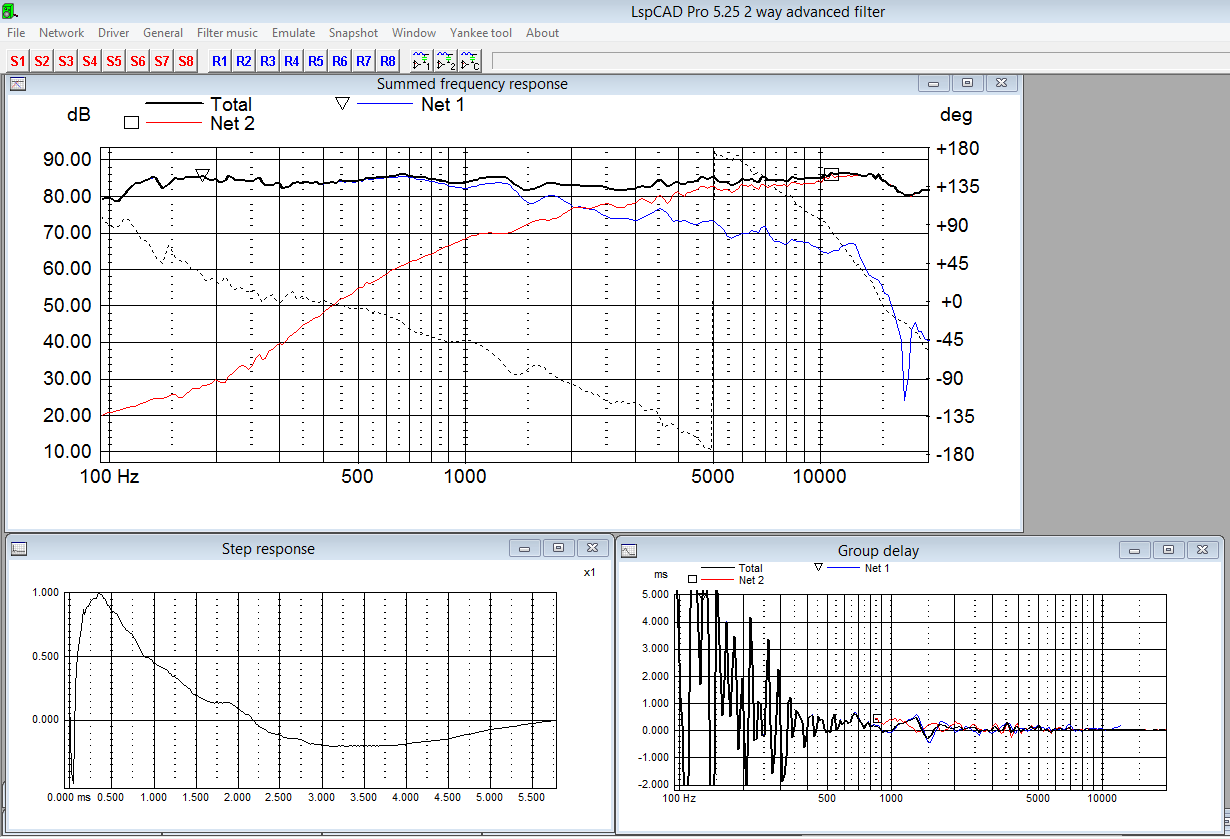Click the S7 snapshot store button
Image resolution: width=1230 pixels, height=839 pixels.
click(x=162, y=61)
